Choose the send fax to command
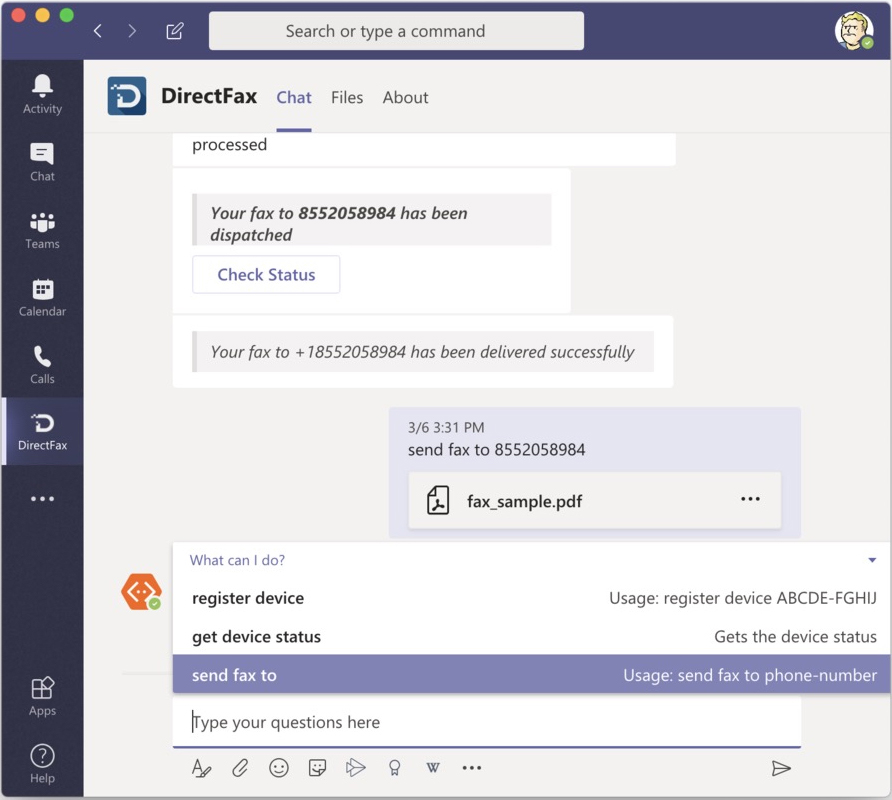The width and height of the screenshot is (892, 800). click(x=532, y=674)
